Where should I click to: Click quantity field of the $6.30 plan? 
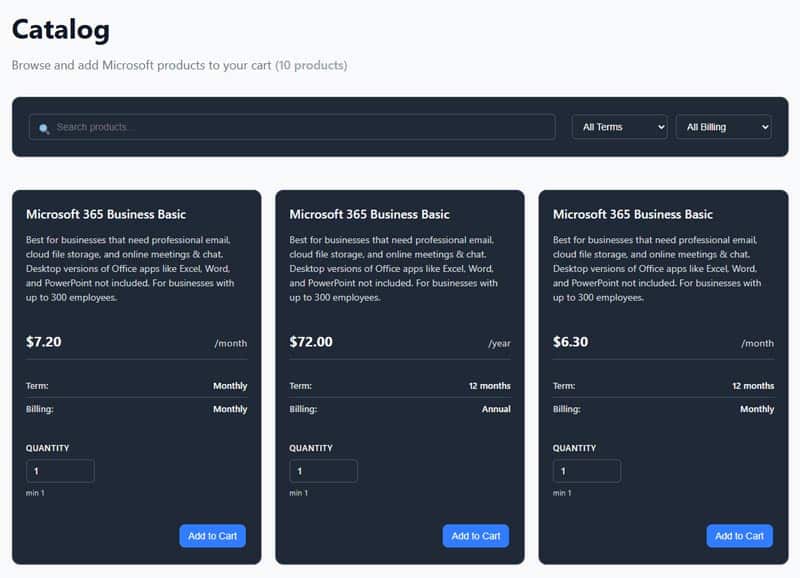[587, 471]
